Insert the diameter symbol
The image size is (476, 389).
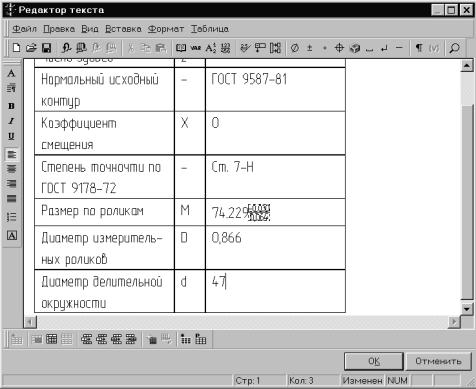coord(295,48)
